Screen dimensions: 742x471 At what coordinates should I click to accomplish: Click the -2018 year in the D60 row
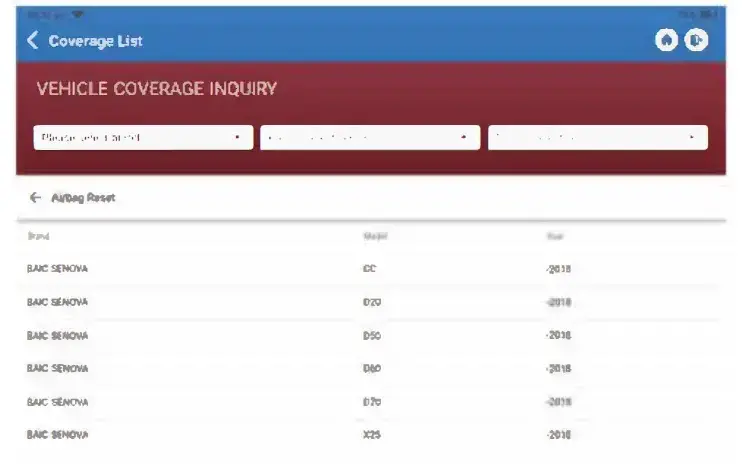coord(558,368)
